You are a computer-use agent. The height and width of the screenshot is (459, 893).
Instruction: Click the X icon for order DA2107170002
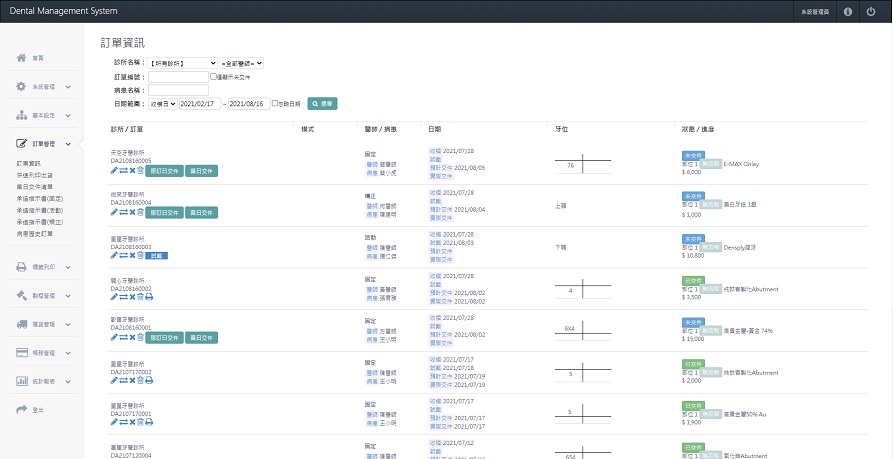(x=132, y=380)
